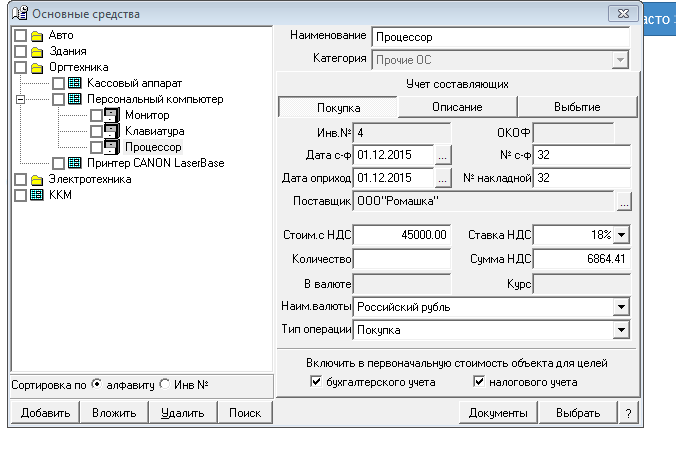The height and width of the screenshot is (471, 676).
Task: Check the Монитор checkbox
Action: pos(96,115)
